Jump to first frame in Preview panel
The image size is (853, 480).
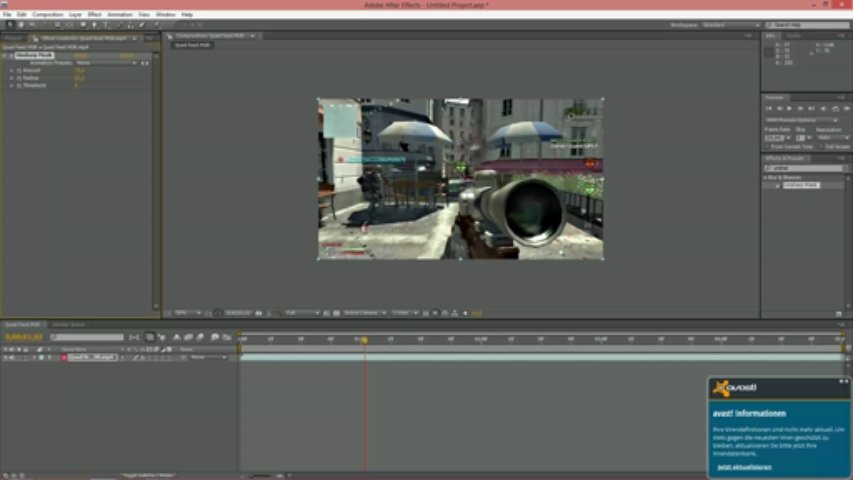click(769, 108)
